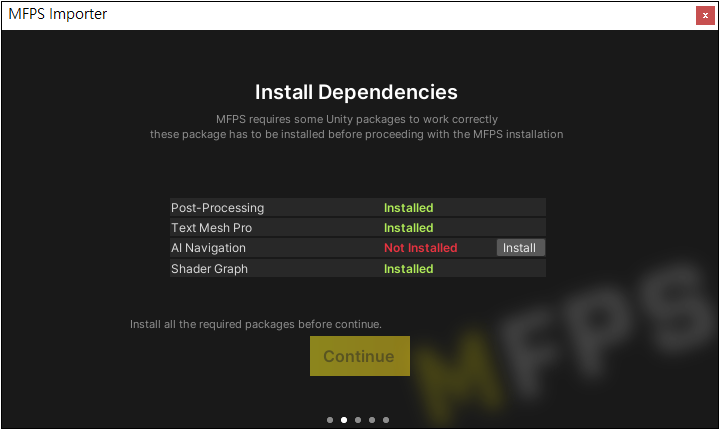Go to the first page indicator dot
The height and width of the screenshot is (430, 720).
(x=330, y=420)
